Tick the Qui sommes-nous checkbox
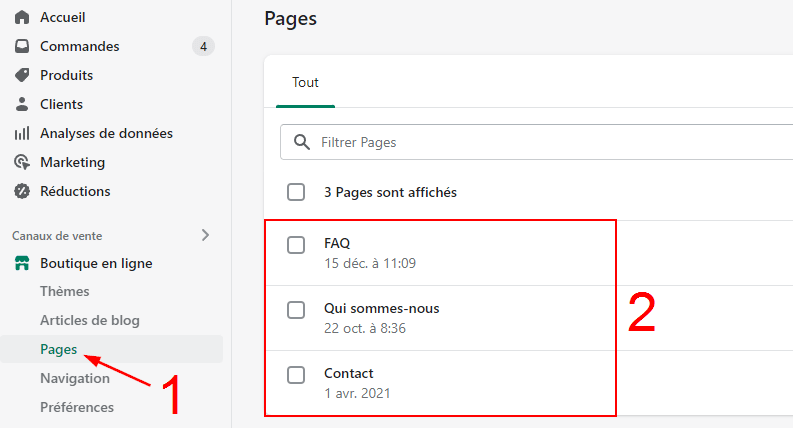The image size is (793, 428). (296, 310)
